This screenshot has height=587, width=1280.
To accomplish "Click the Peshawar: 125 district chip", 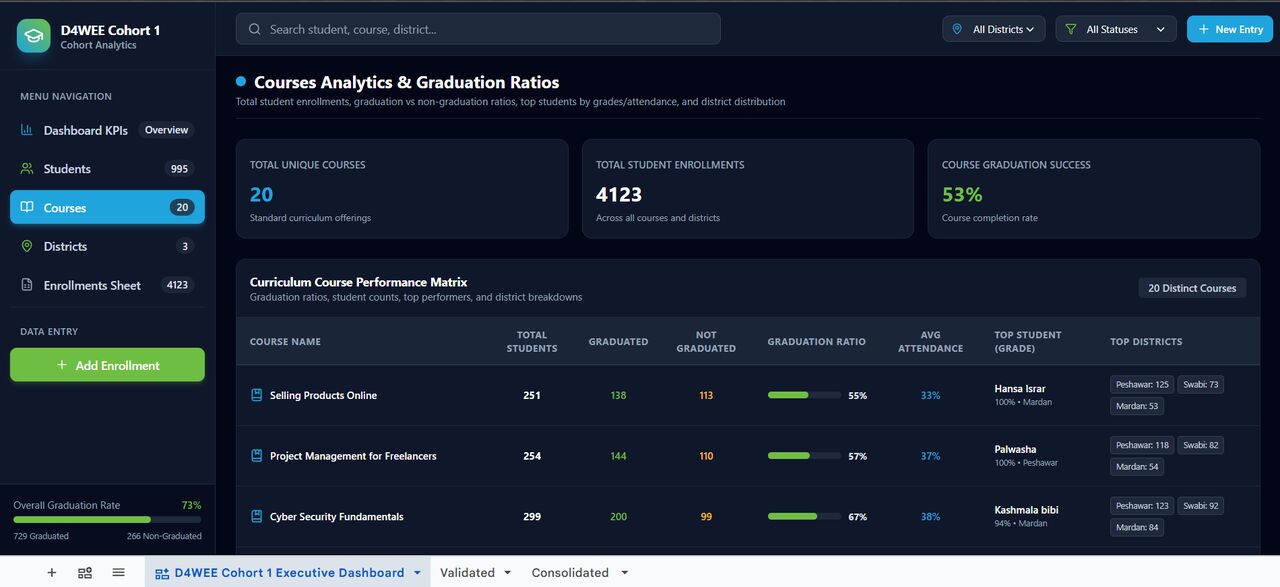I will click(1142, 385).
